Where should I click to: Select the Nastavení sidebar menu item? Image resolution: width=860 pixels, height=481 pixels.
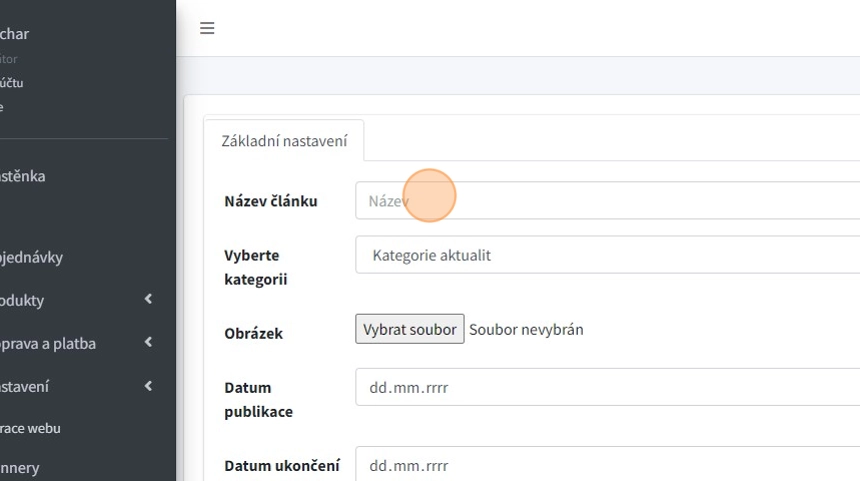24,386
